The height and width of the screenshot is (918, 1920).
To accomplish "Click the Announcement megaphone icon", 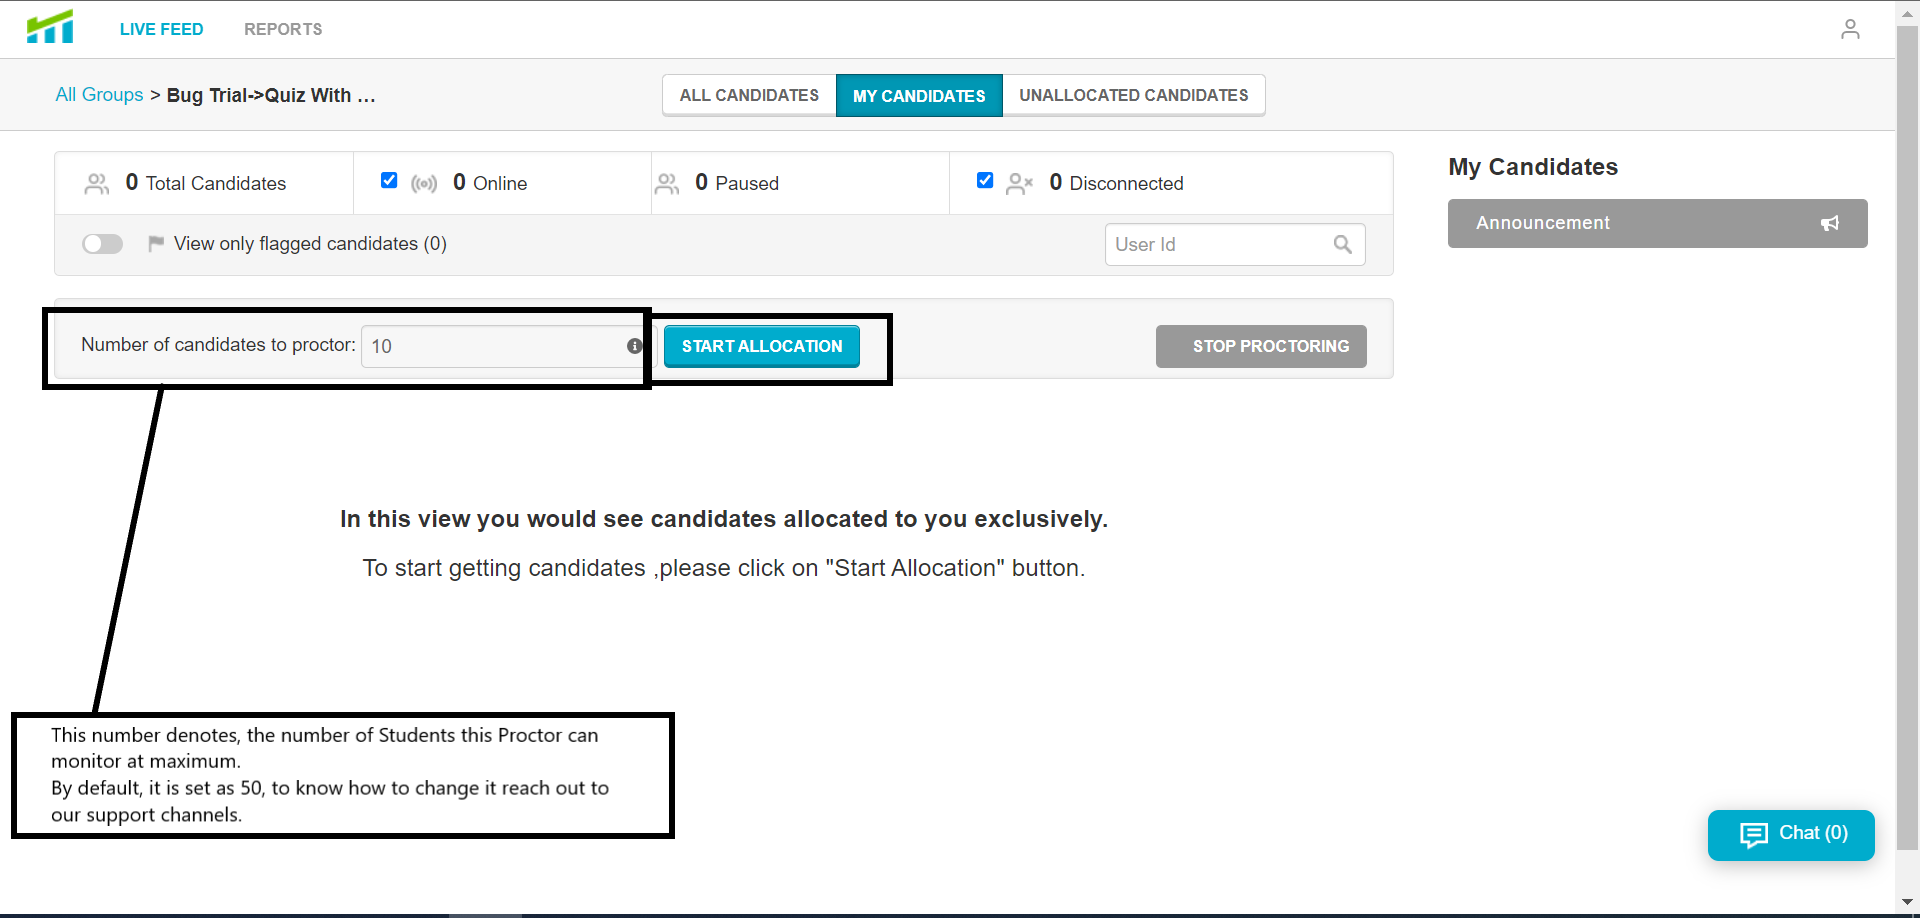I will tap(1829, 223).
